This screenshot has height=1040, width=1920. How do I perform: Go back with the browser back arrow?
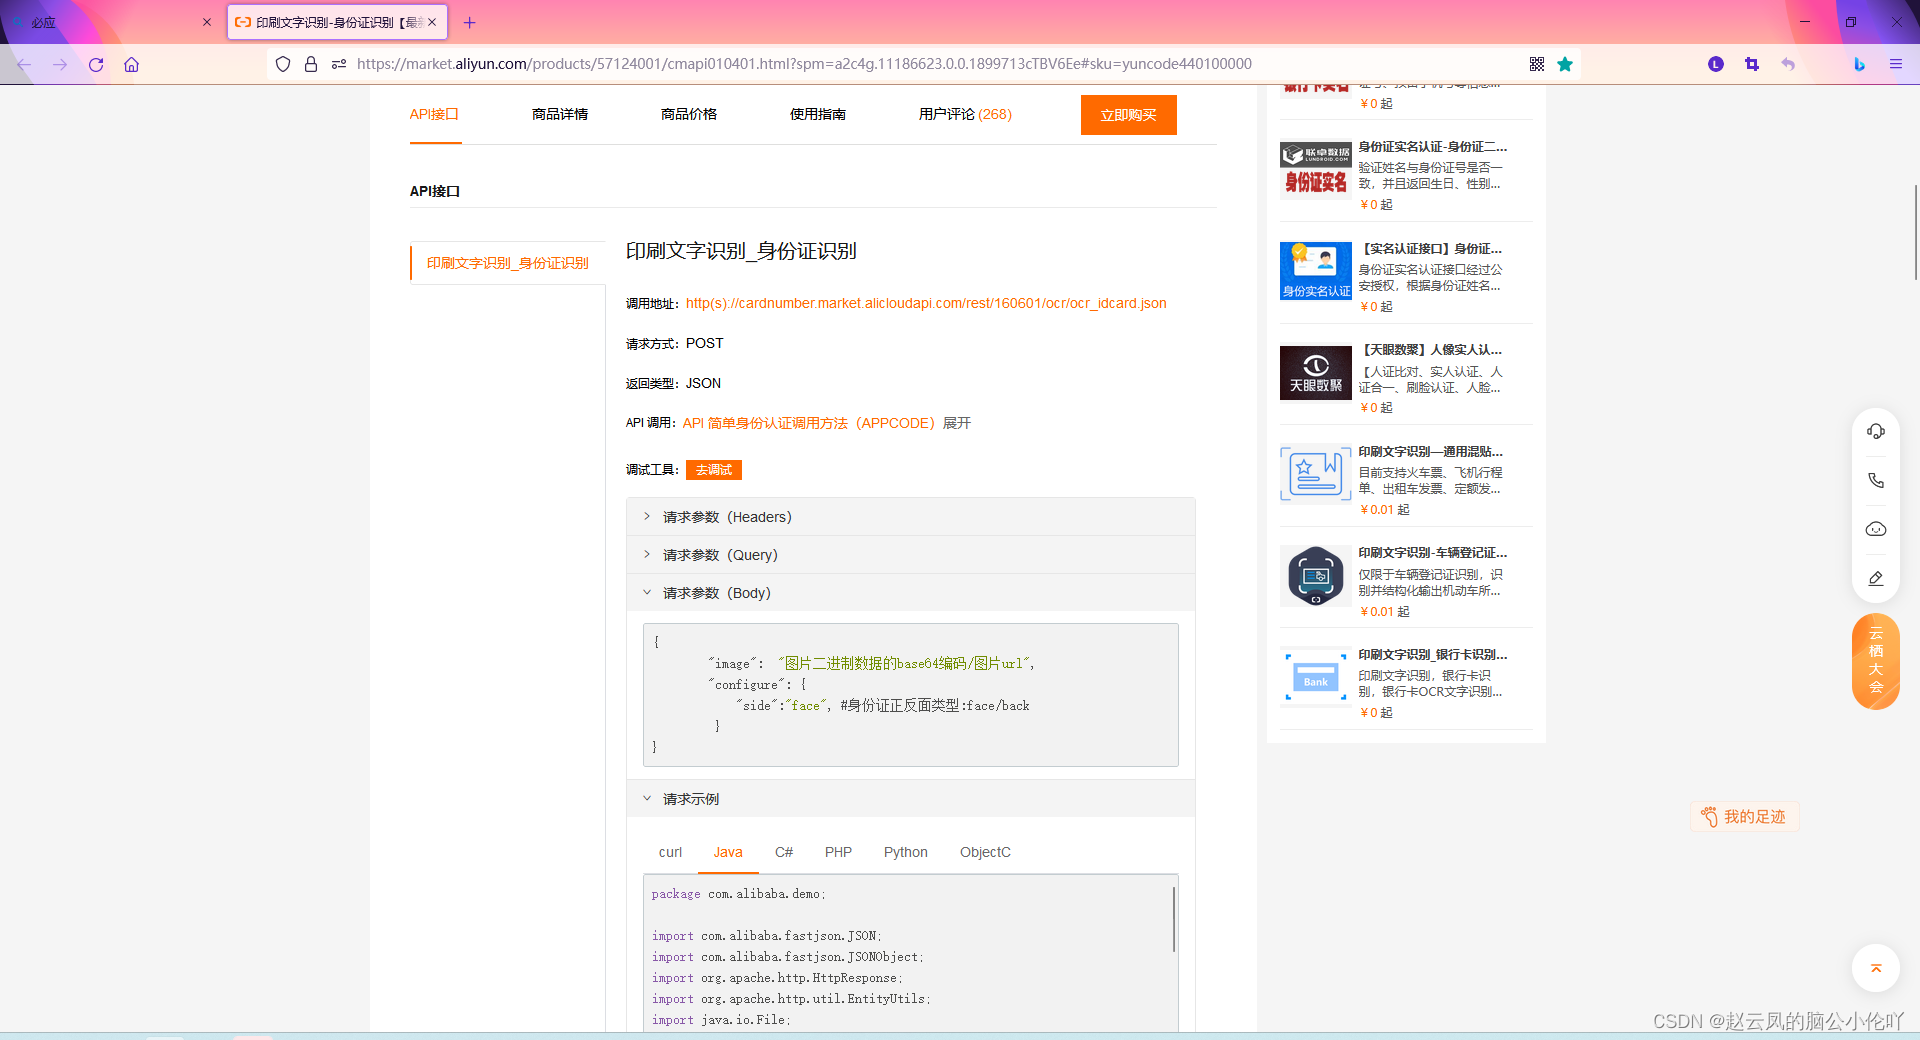(x=24, y=64)
